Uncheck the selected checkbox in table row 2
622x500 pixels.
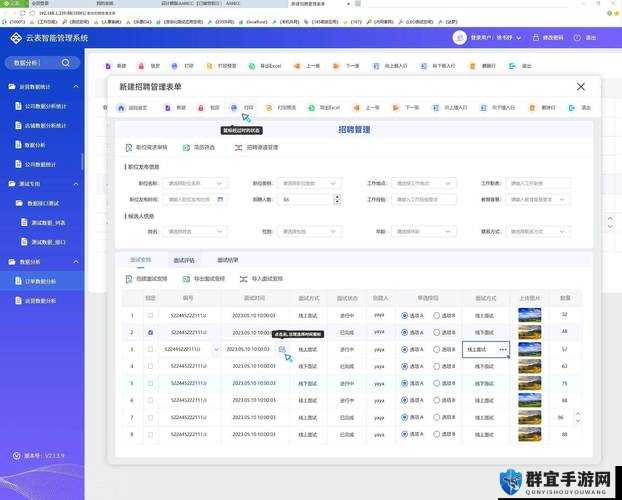[150, 333]
